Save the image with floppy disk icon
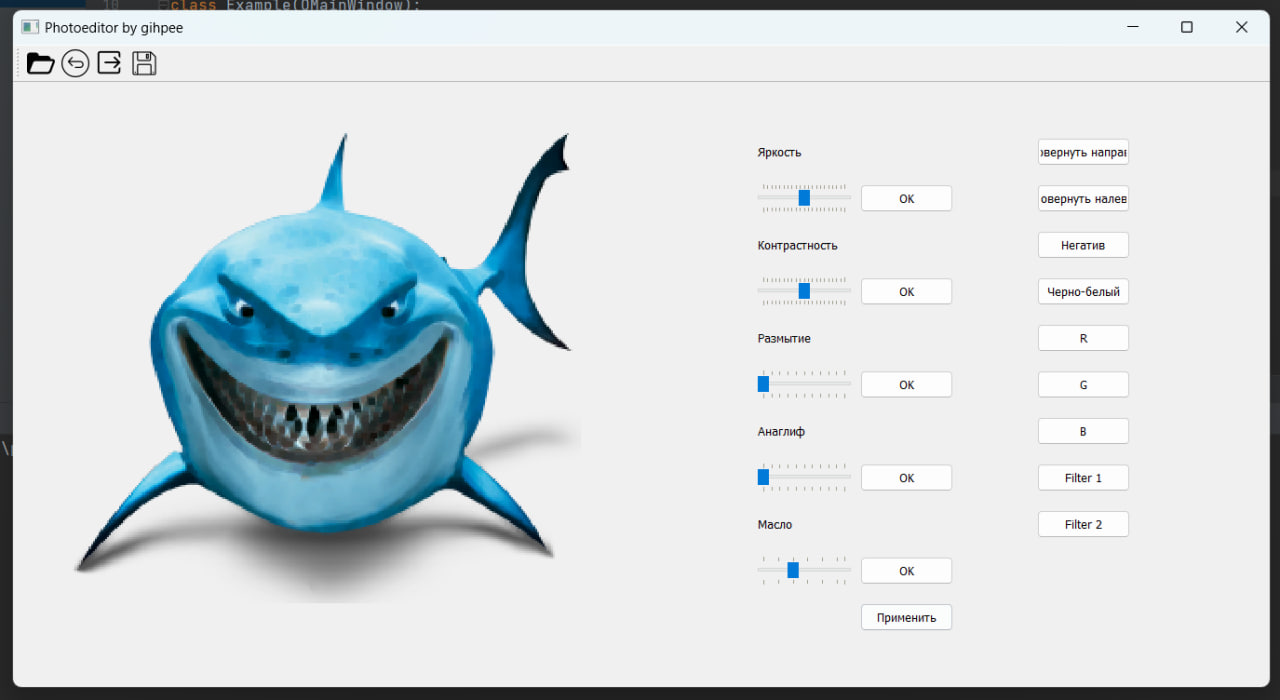Image resolution: width=1280 pixels, height=700 pixels. click(x=144, y=64)
